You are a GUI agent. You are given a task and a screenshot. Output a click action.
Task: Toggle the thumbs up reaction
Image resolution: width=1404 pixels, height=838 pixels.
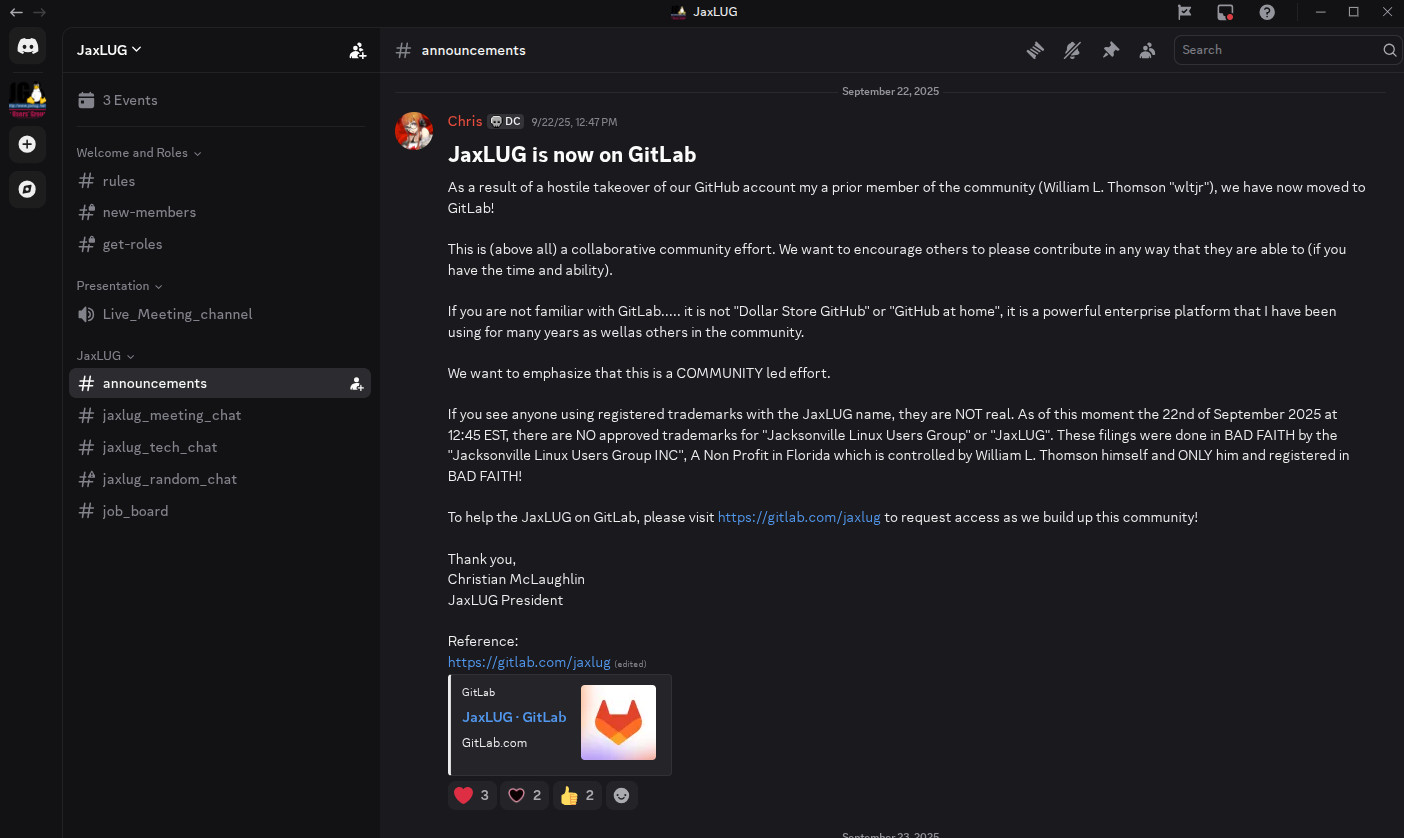pos(577,795)
